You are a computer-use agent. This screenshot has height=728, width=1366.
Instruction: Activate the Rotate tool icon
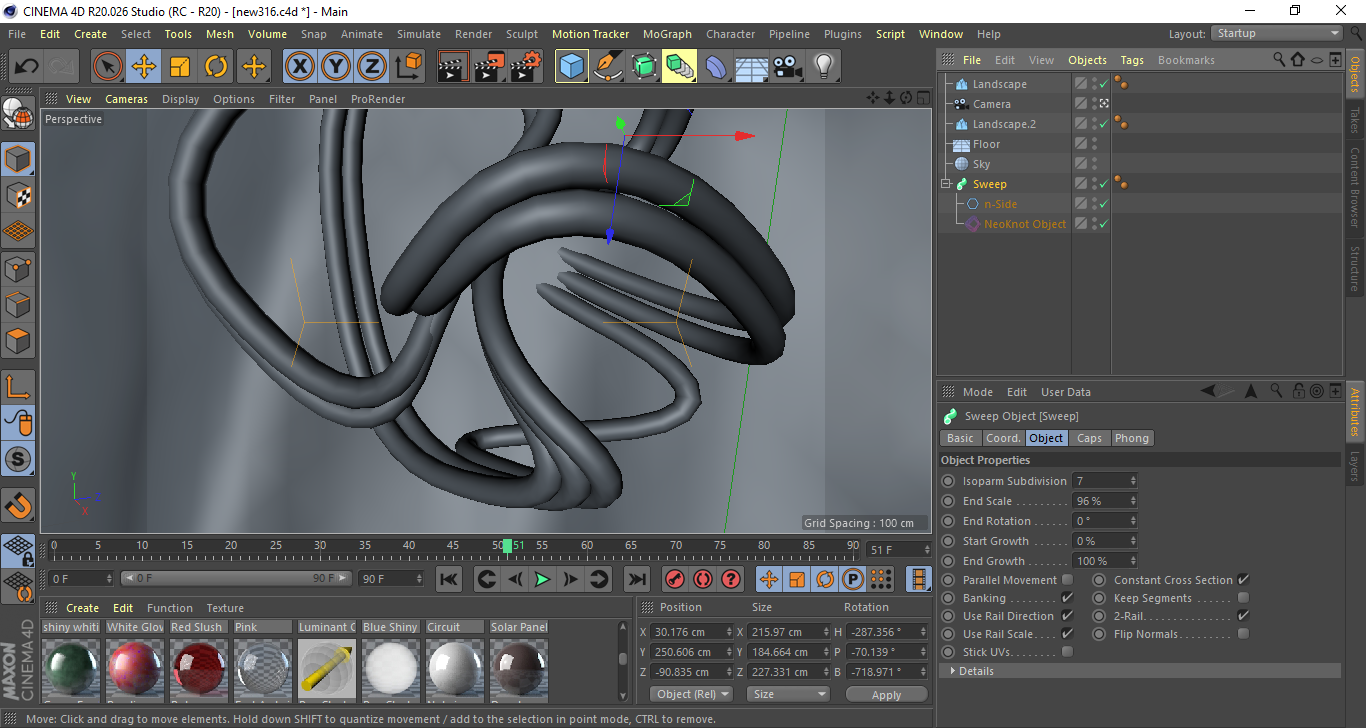216,67
